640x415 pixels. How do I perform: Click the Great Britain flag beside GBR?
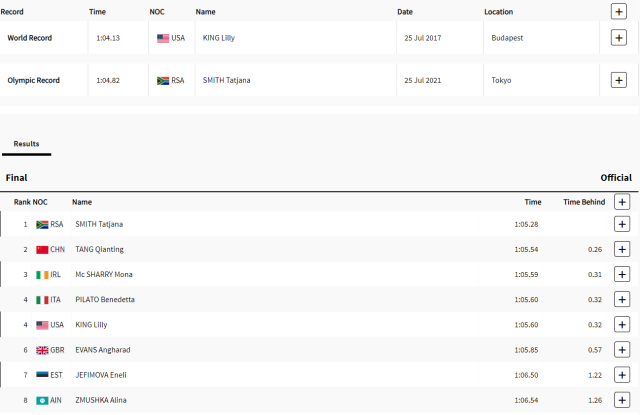(42, 350)
